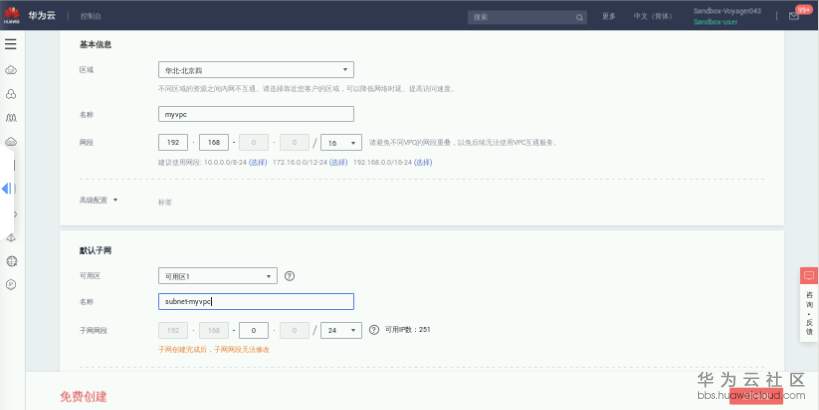Click the subnet third octet field 0
This screenshot has height=410, width=819.
pos(254,330)
